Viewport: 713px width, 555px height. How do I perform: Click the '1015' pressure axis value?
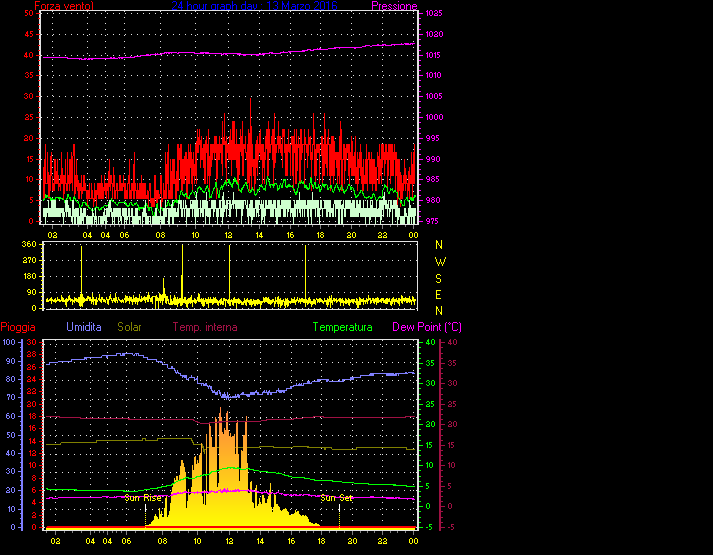pos(434,55)
